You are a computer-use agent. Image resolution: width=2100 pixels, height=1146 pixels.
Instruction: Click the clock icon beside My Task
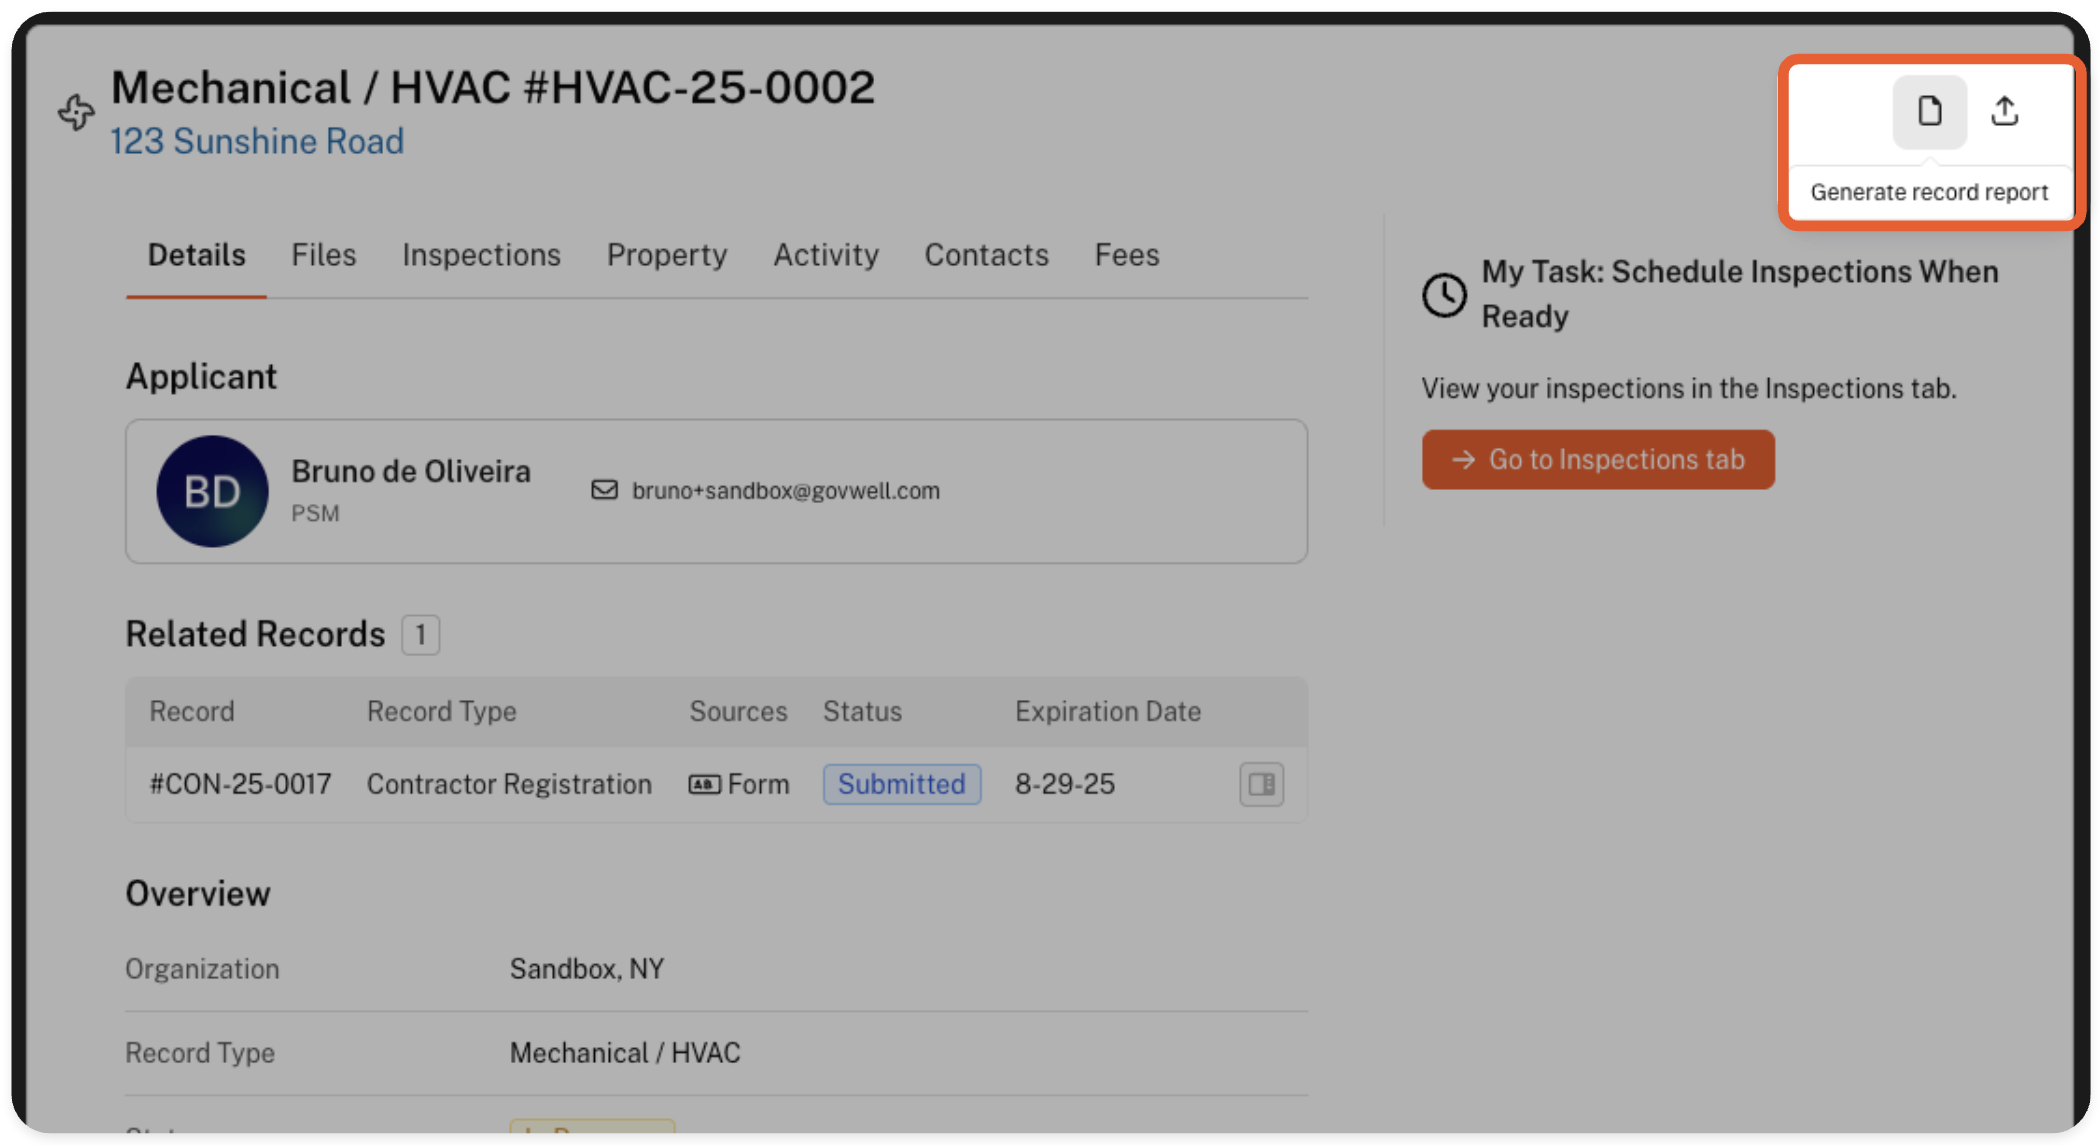tap(1444, 295)
